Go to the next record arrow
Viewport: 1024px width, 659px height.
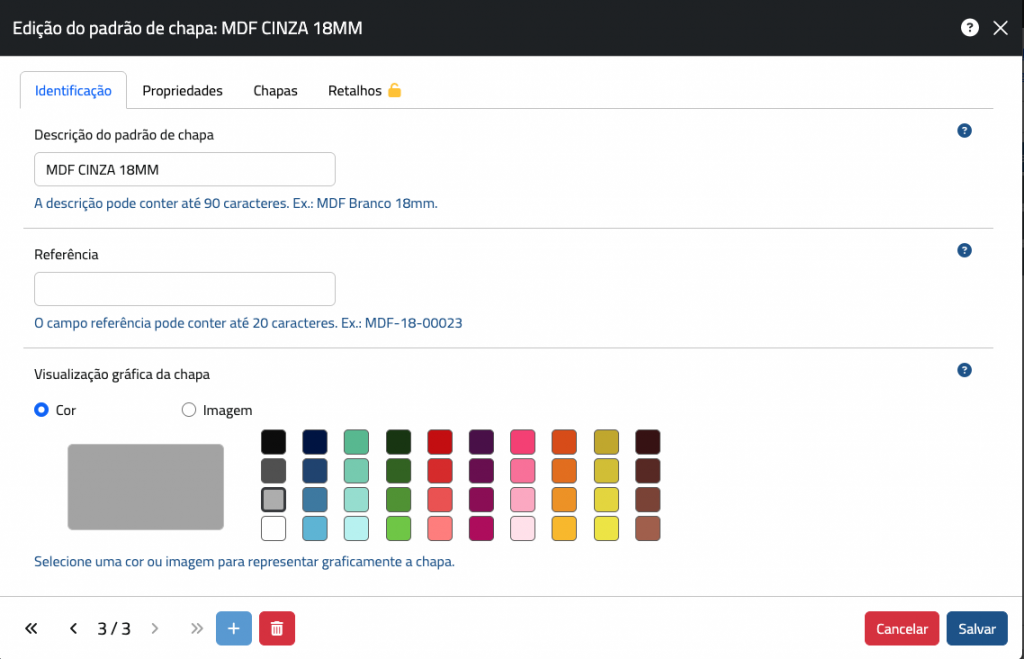coord(155,628)
